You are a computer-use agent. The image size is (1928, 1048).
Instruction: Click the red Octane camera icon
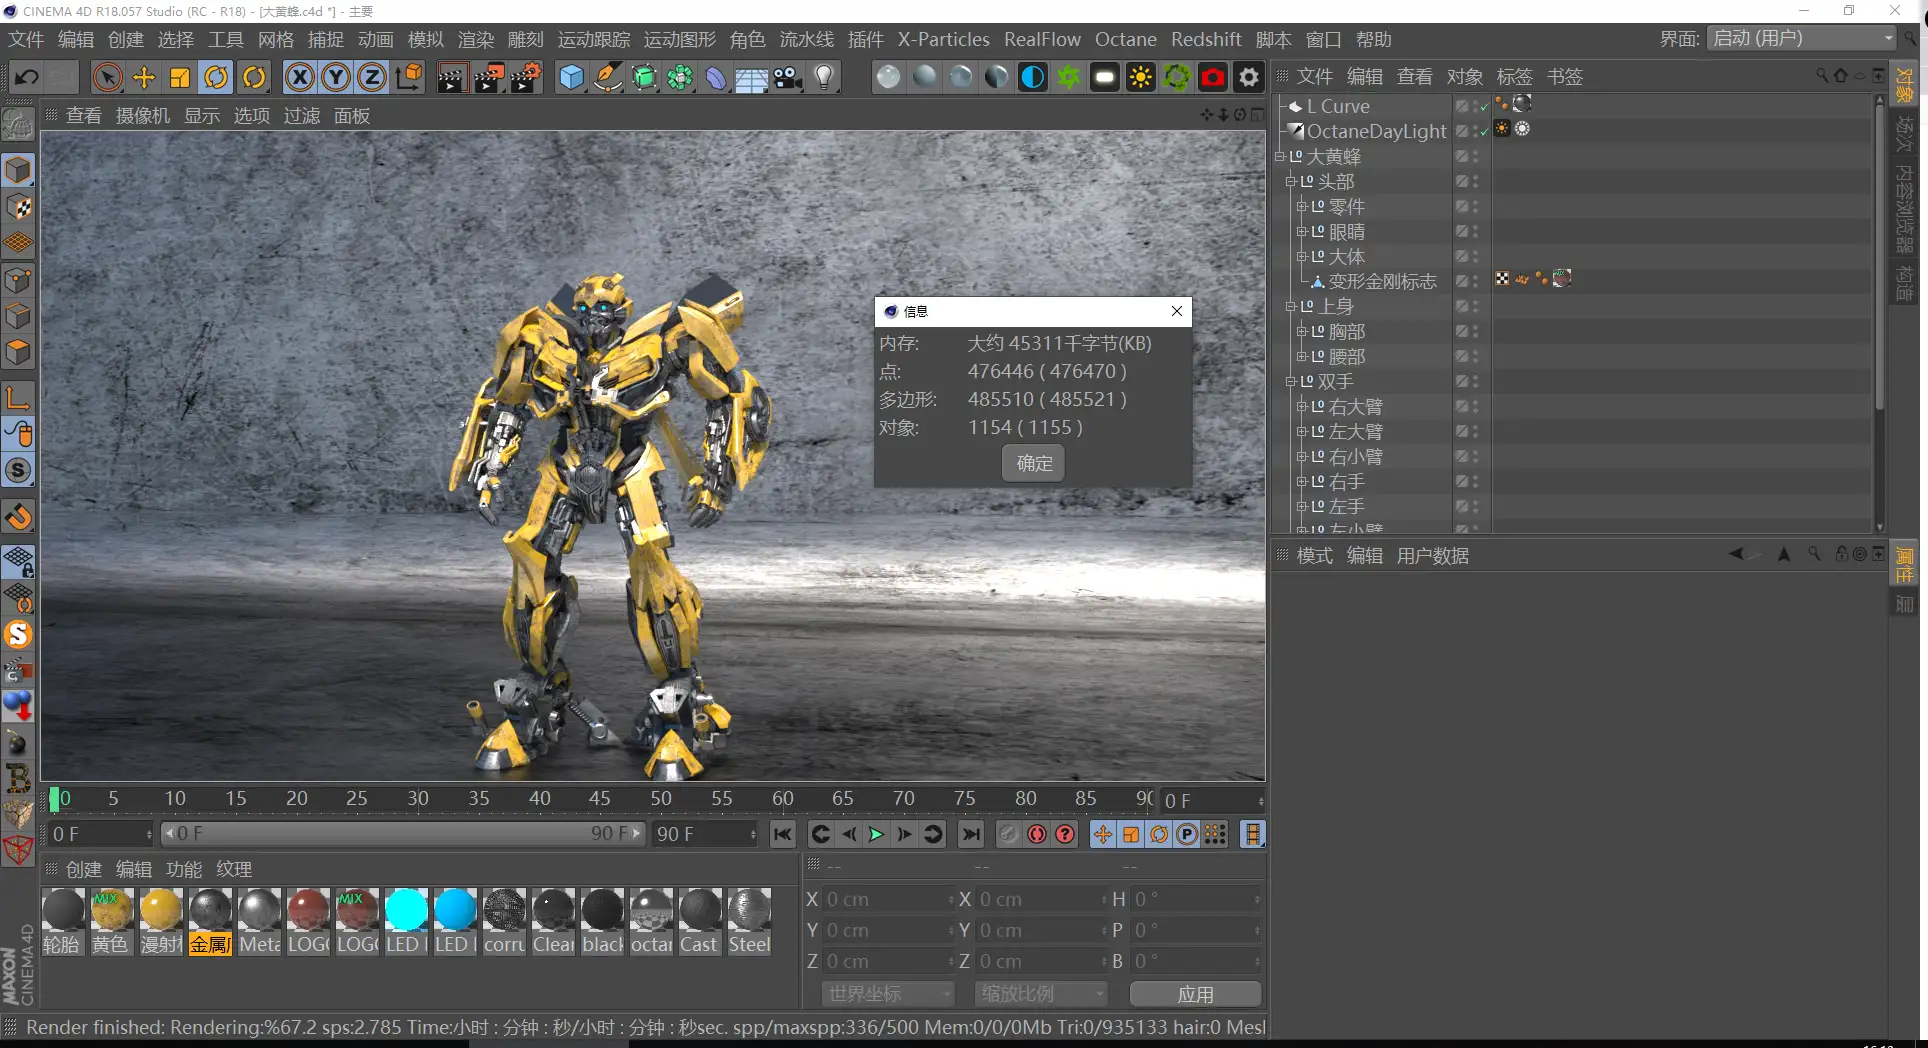click(1213, 77)
